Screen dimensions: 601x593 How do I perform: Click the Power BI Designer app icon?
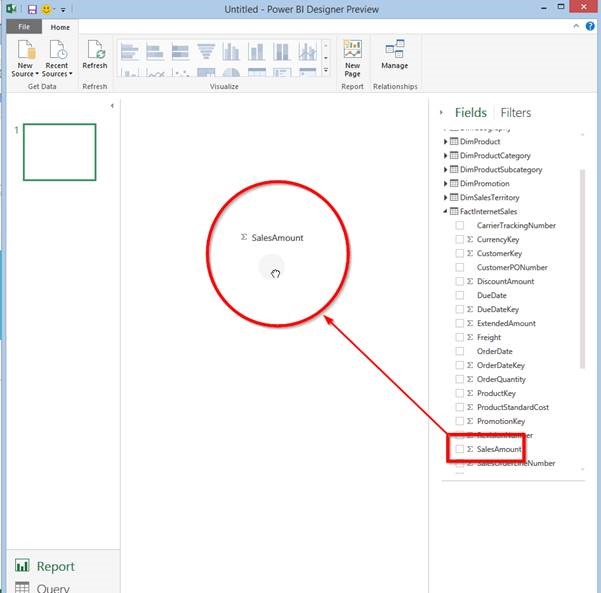11,8
